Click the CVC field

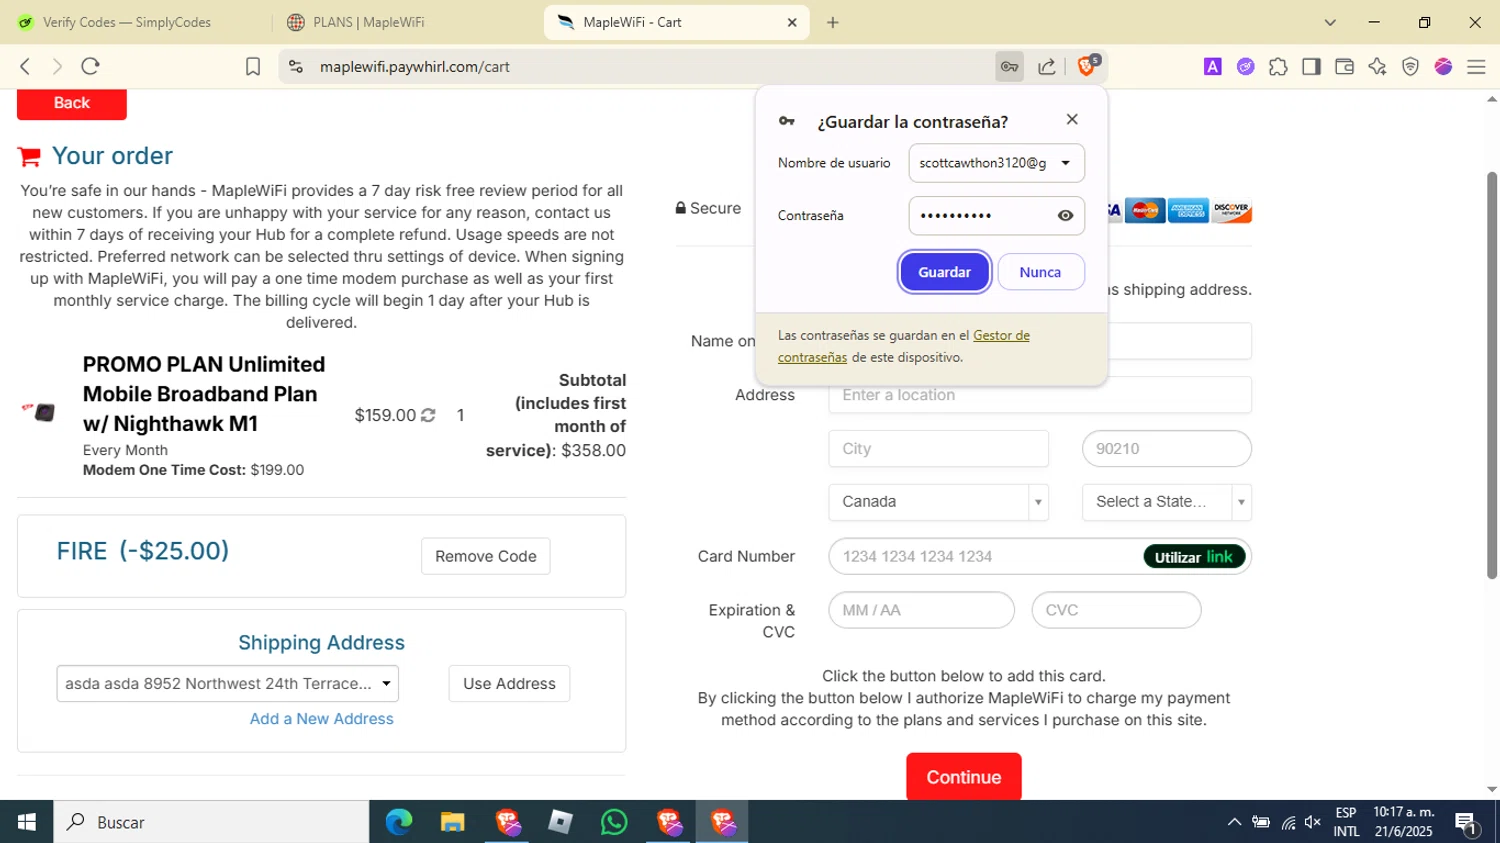coord(1117,610)
